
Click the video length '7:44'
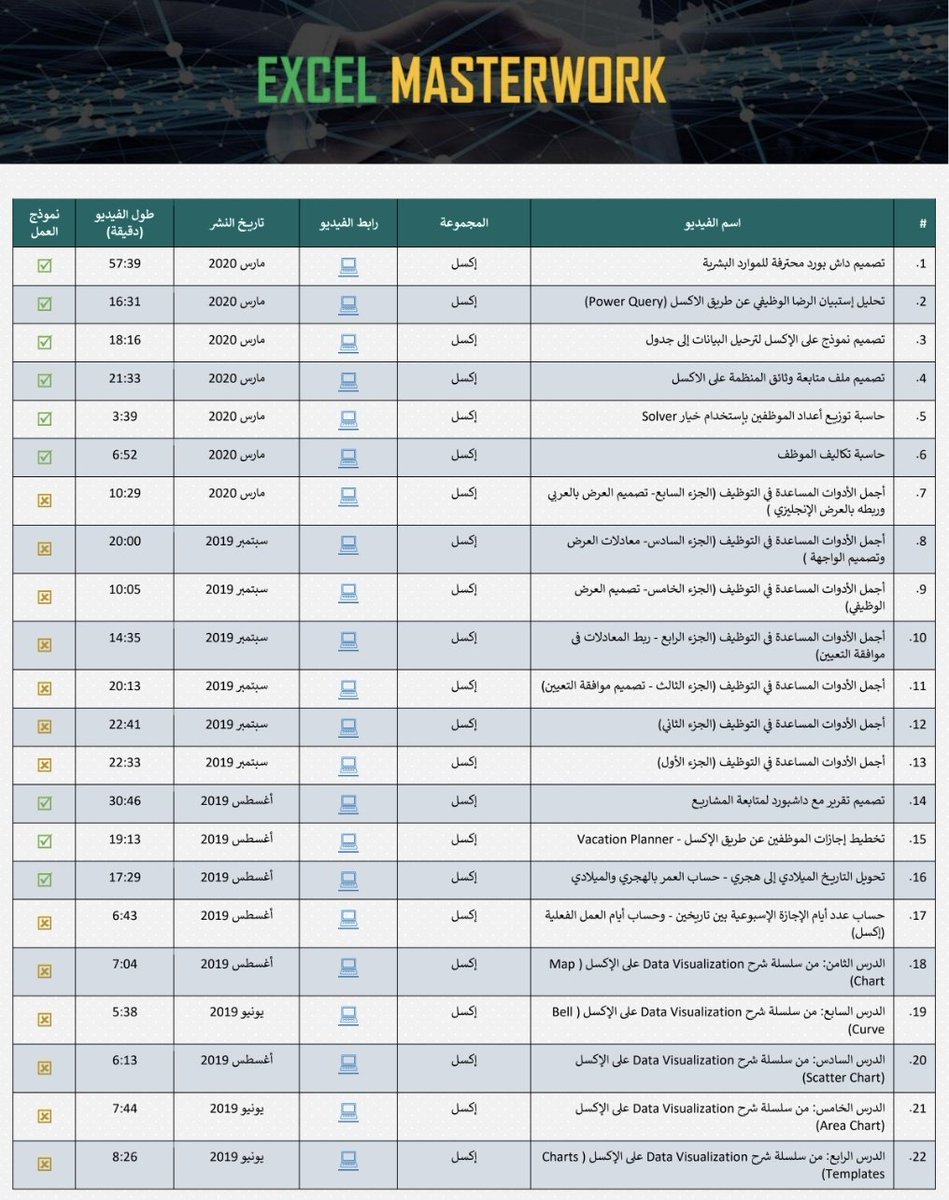click(x=125, y=1108)
